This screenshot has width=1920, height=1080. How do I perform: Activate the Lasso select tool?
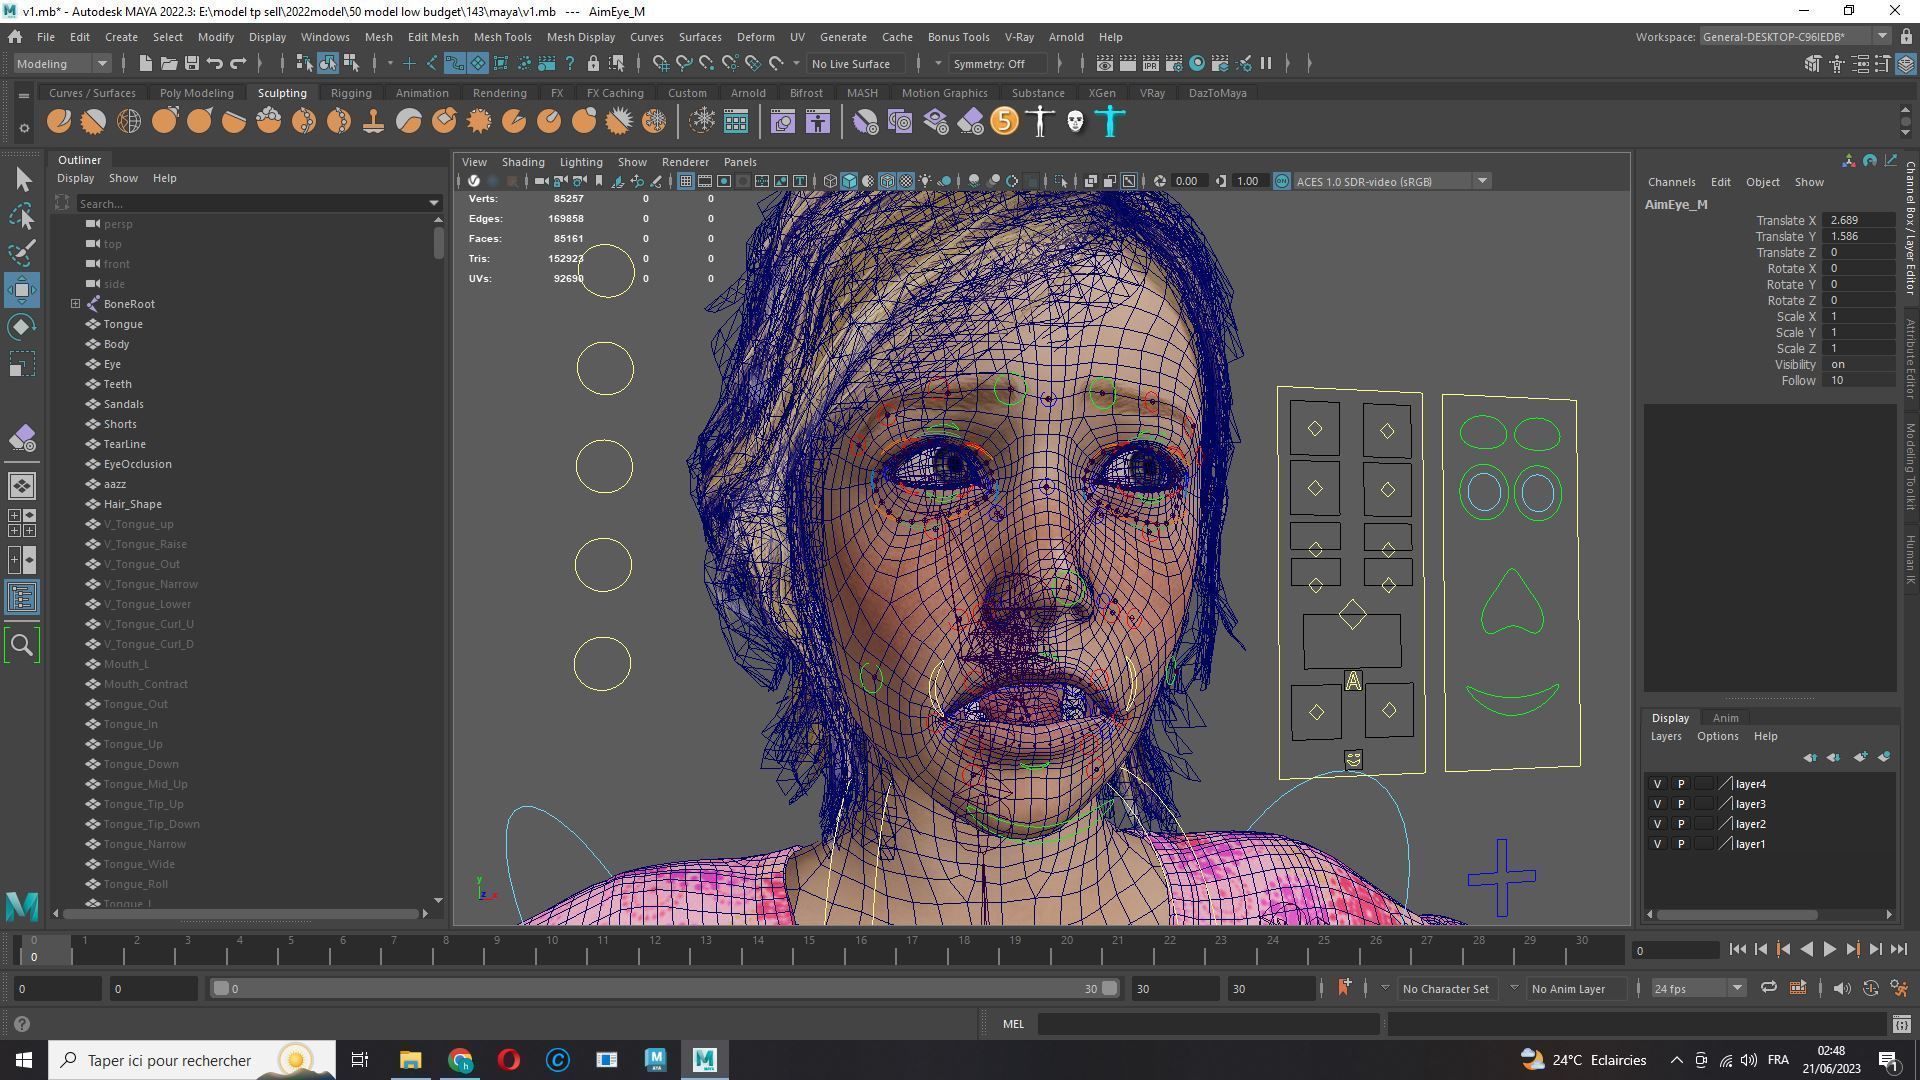tap(22, 216)
